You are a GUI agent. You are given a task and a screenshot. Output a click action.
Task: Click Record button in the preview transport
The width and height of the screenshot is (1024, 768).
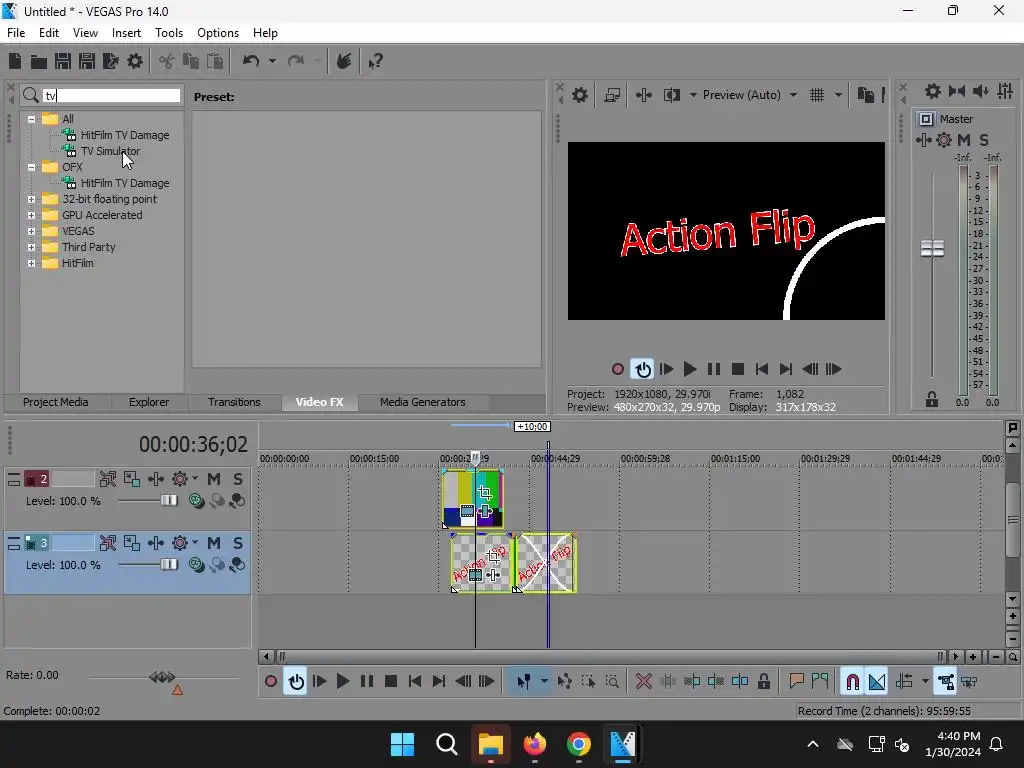[x=618, y=369]
